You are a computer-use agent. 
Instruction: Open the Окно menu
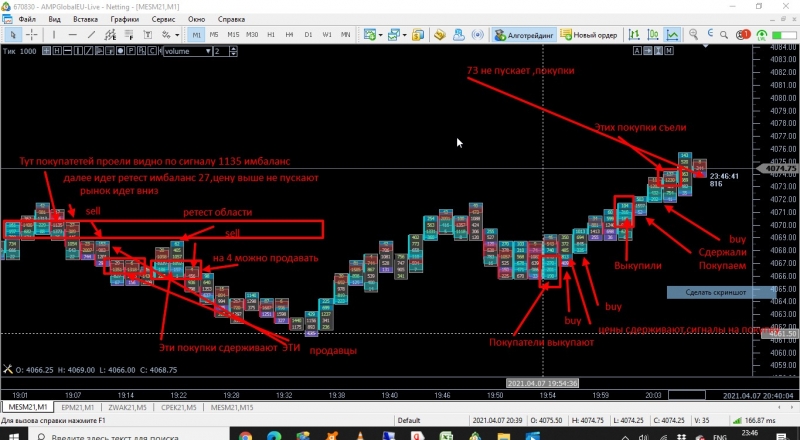196,19
